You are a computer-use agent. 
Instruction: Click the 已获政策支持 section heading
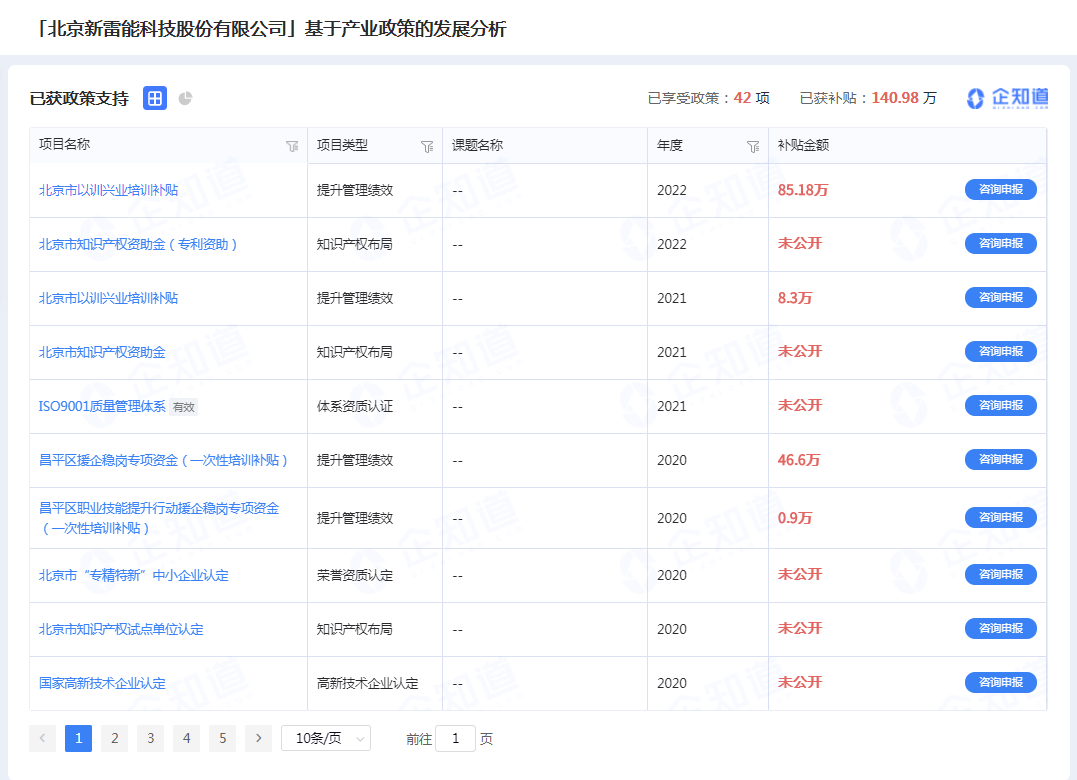pos(79,99)
